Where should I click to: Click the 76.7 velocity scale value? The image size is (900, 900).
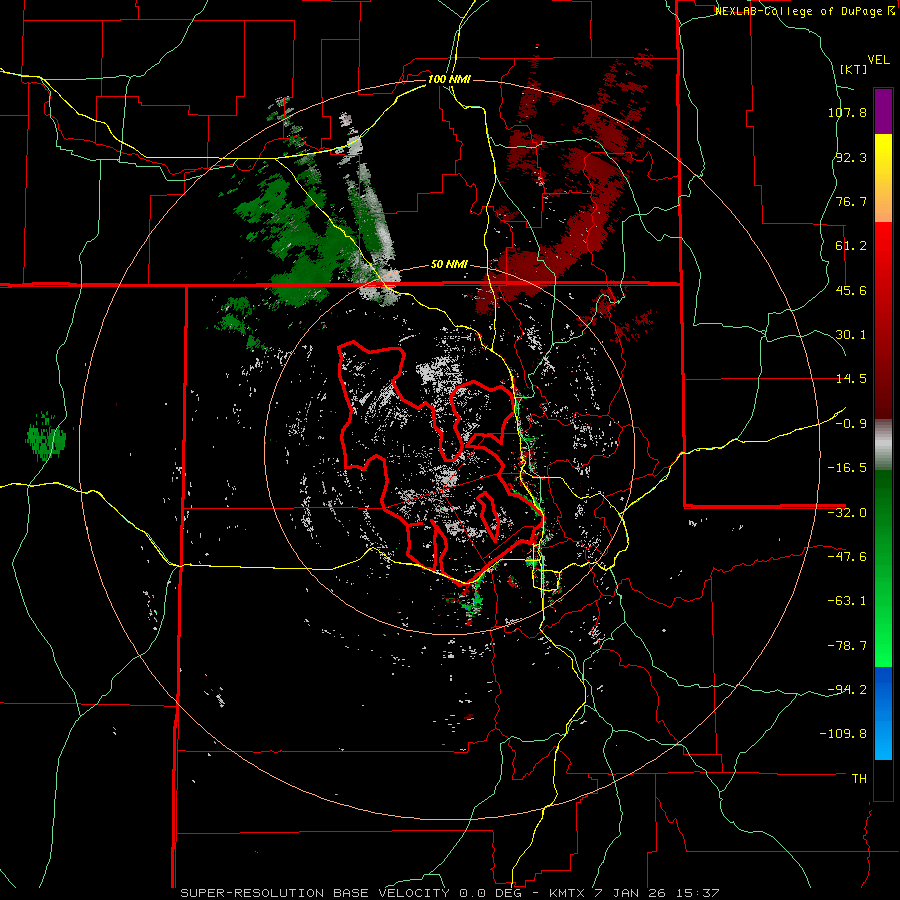pos(851,201)
